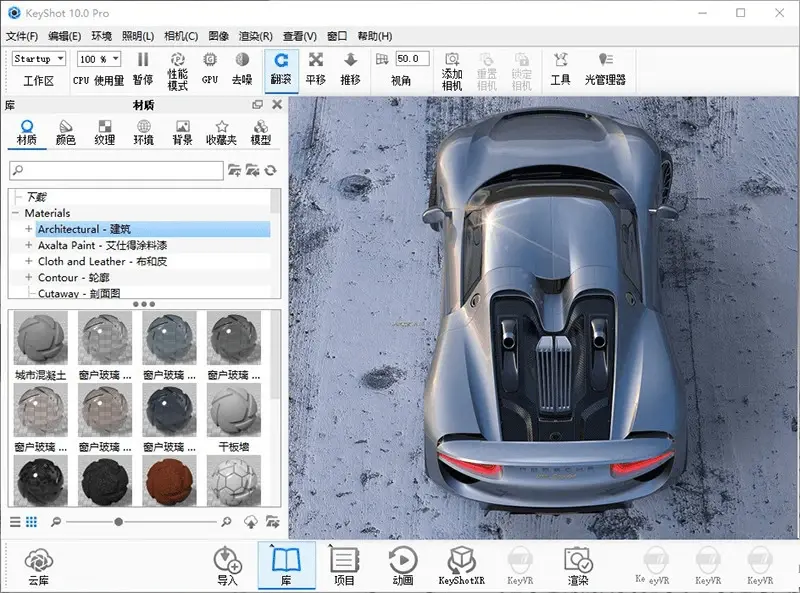Image resolution: width=800 pixels, height=593 pixels.
Task: Toggle GPU rendering mode
Action: point(210,68)
